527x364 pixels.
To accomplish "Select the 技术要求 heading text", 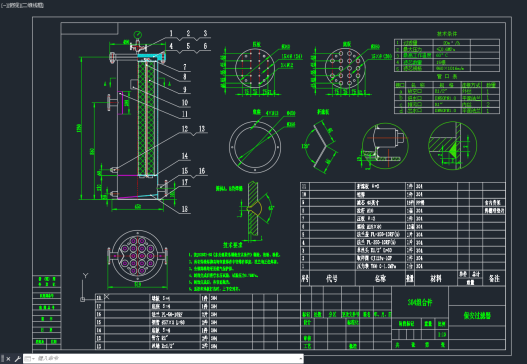I will (233, 245).
